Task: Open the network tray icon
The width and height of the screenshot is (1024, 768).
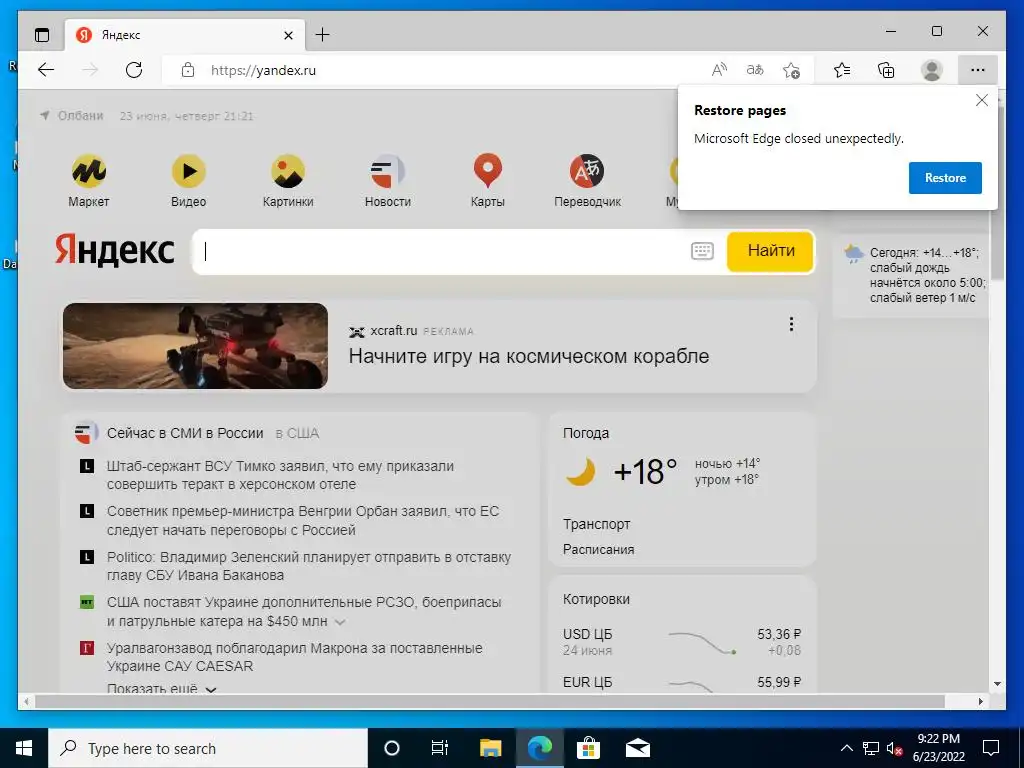Action: click(x=871, y=748)
